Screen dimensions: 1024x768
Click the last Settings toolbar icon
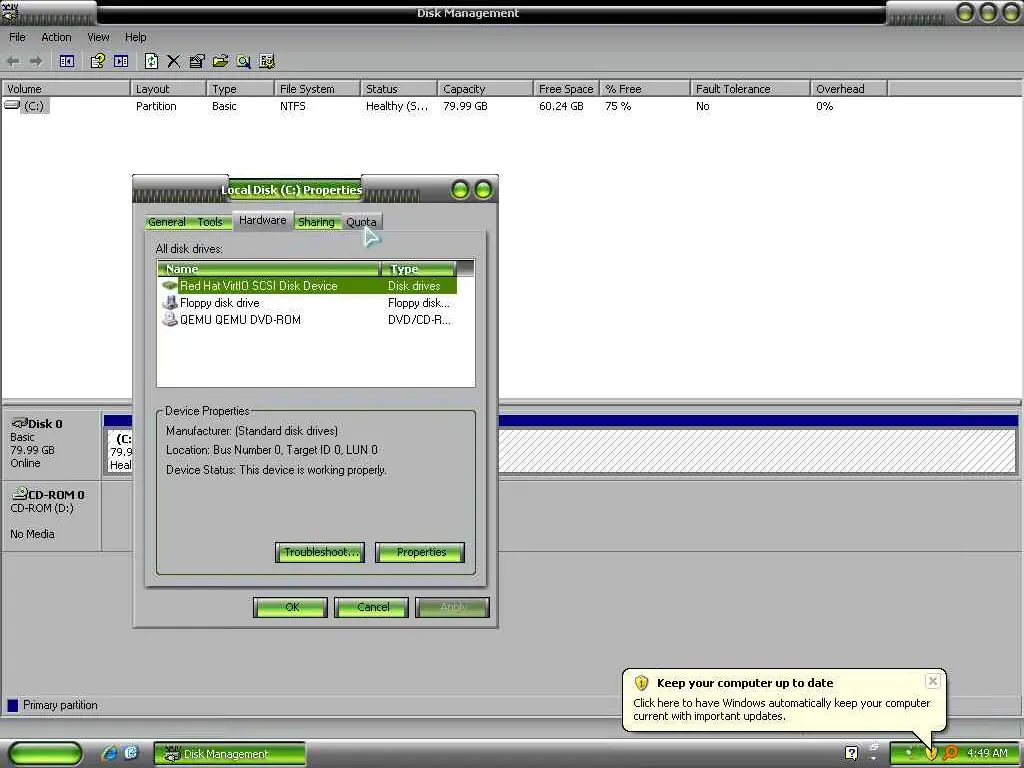(x=267, y=61)
